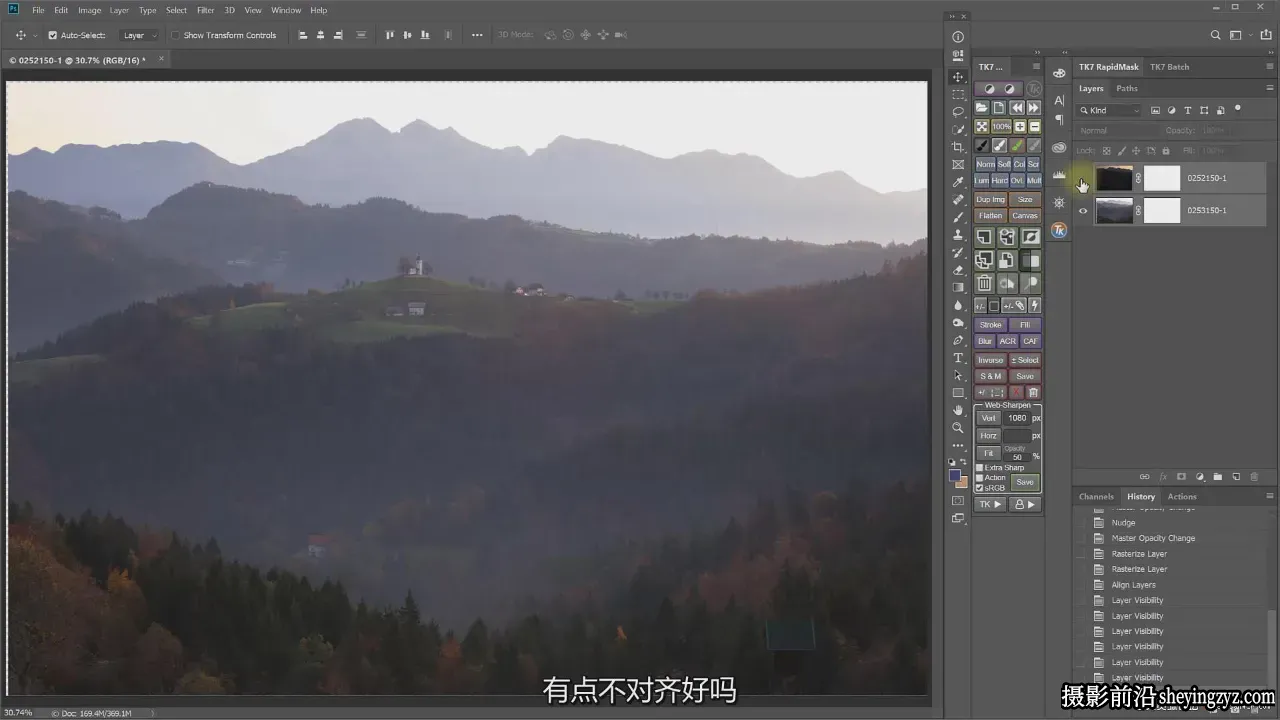1280x720 pixels.
Task: Click the foreground color swatch
Action: click(955, 476)
